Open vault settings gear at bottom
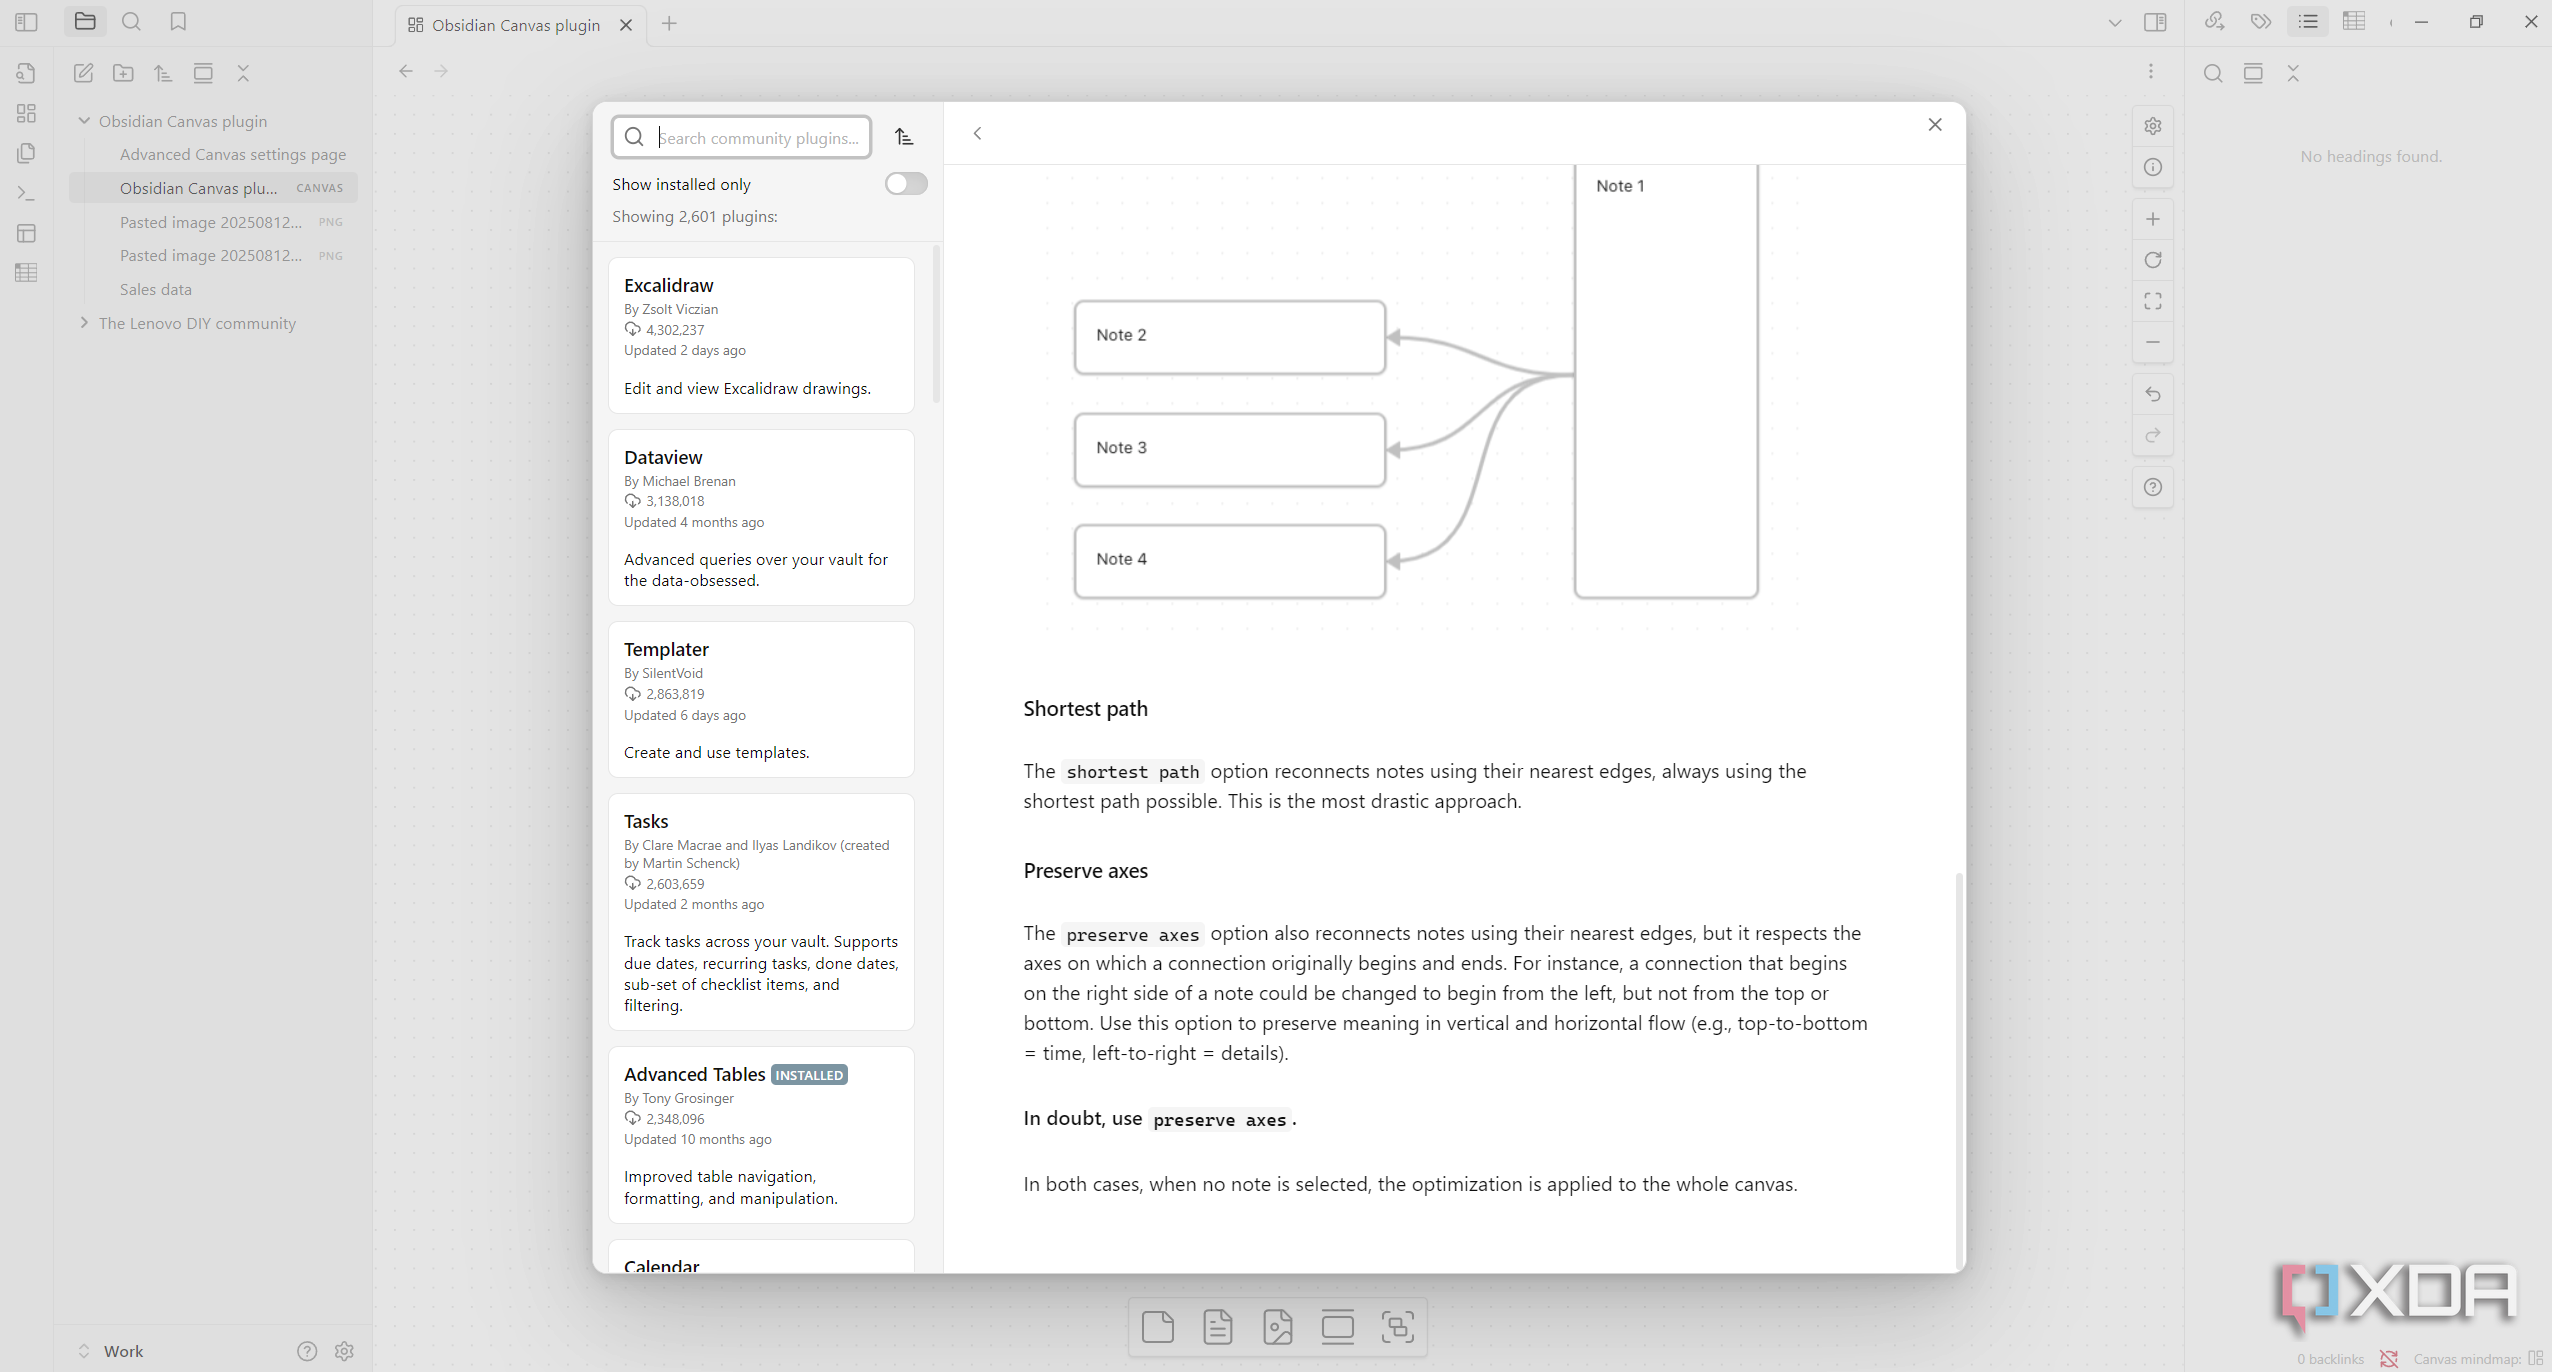Screen dimensions: 2552x1372 (344, 1351)
